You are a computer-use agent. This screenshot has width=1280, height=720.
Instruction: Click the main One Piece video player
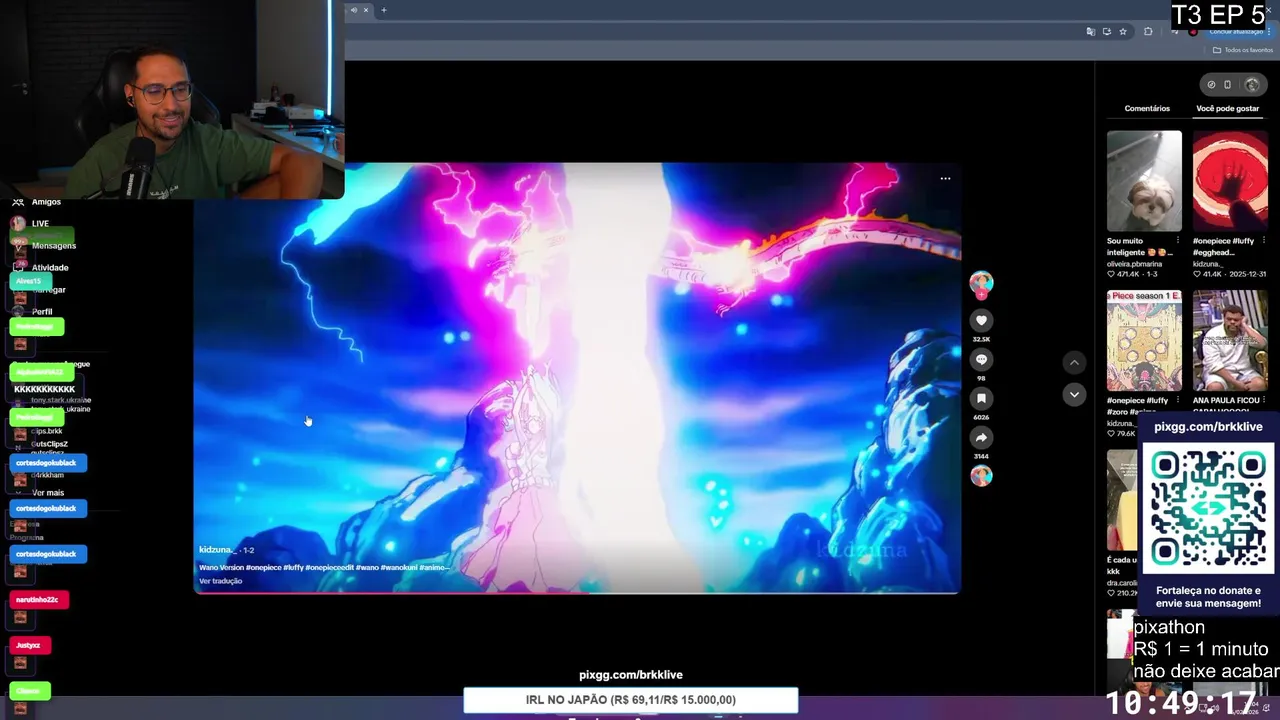tap(577, 378)
